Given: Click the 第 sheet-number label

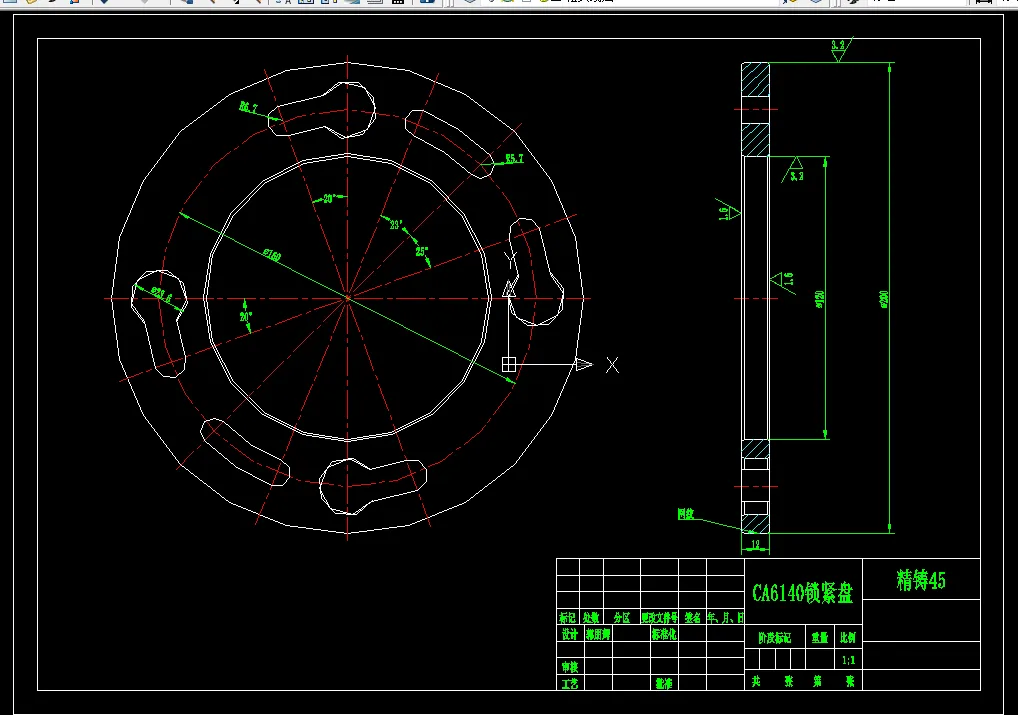Looking at the screenshot, I should coord(817,681).
